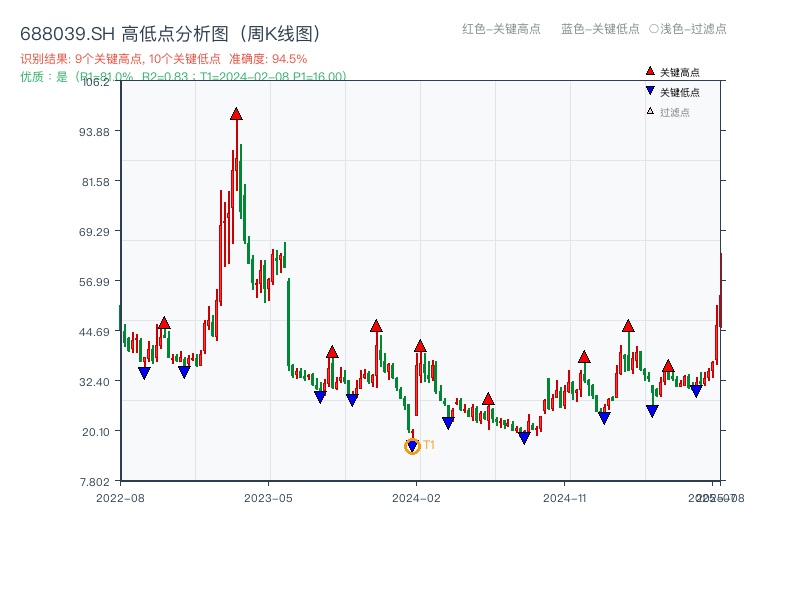Screen dimensions: 800x600
Task: Click the 2024-11 x-axis date label
Action: tap(567, 497)
